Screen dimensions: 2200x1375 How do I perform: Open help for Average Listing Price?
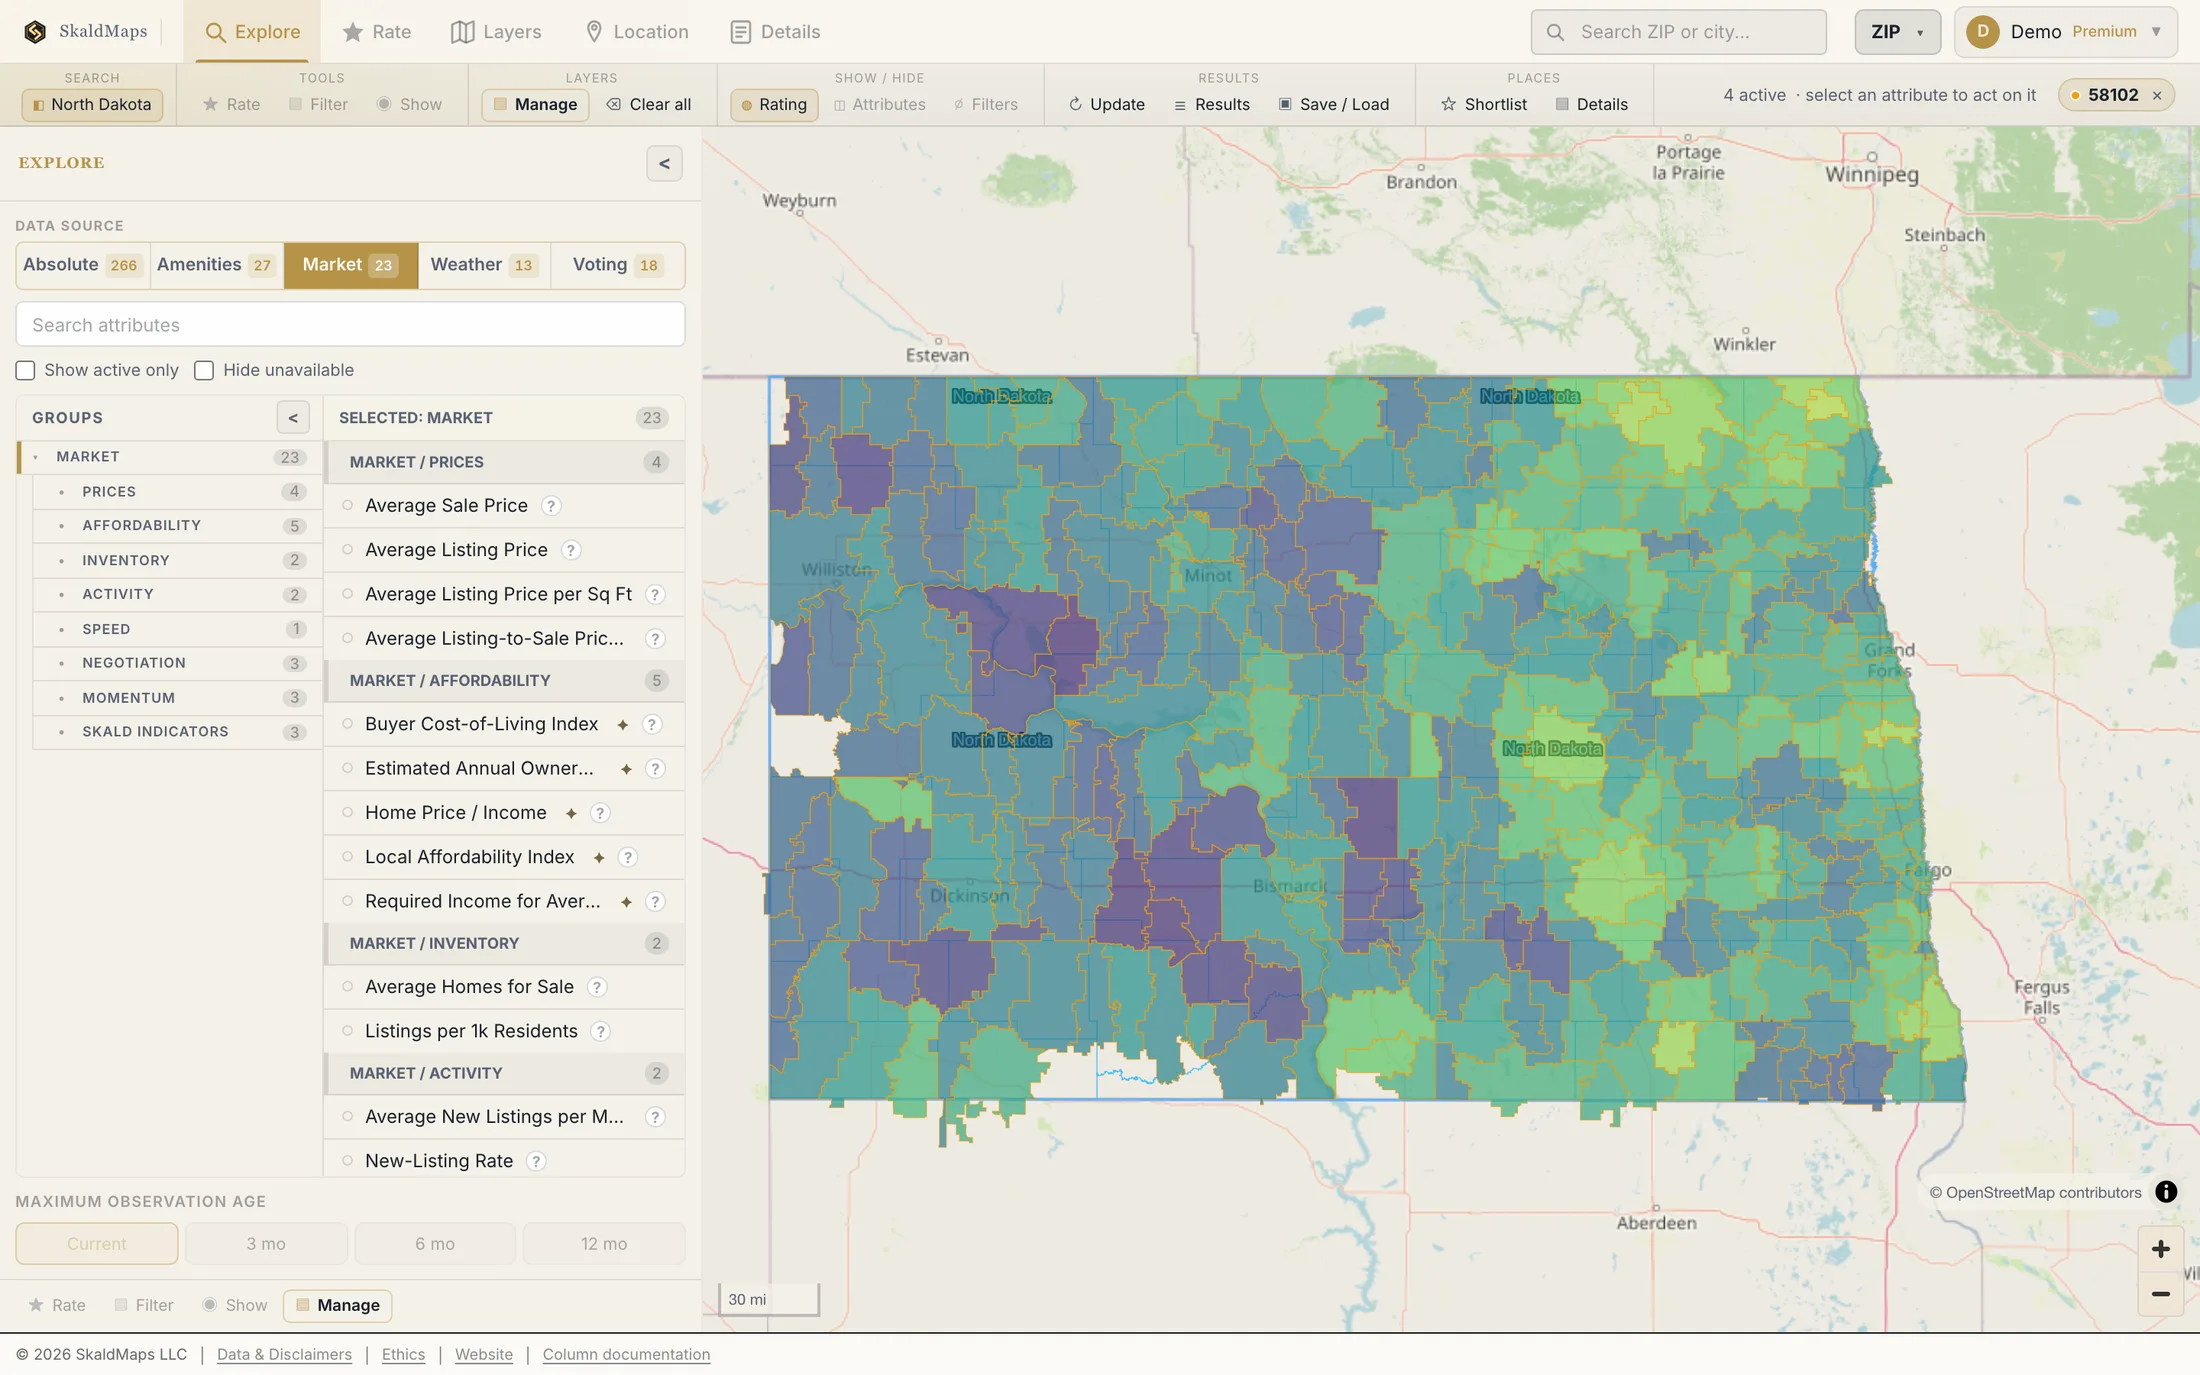coord(571,550)
